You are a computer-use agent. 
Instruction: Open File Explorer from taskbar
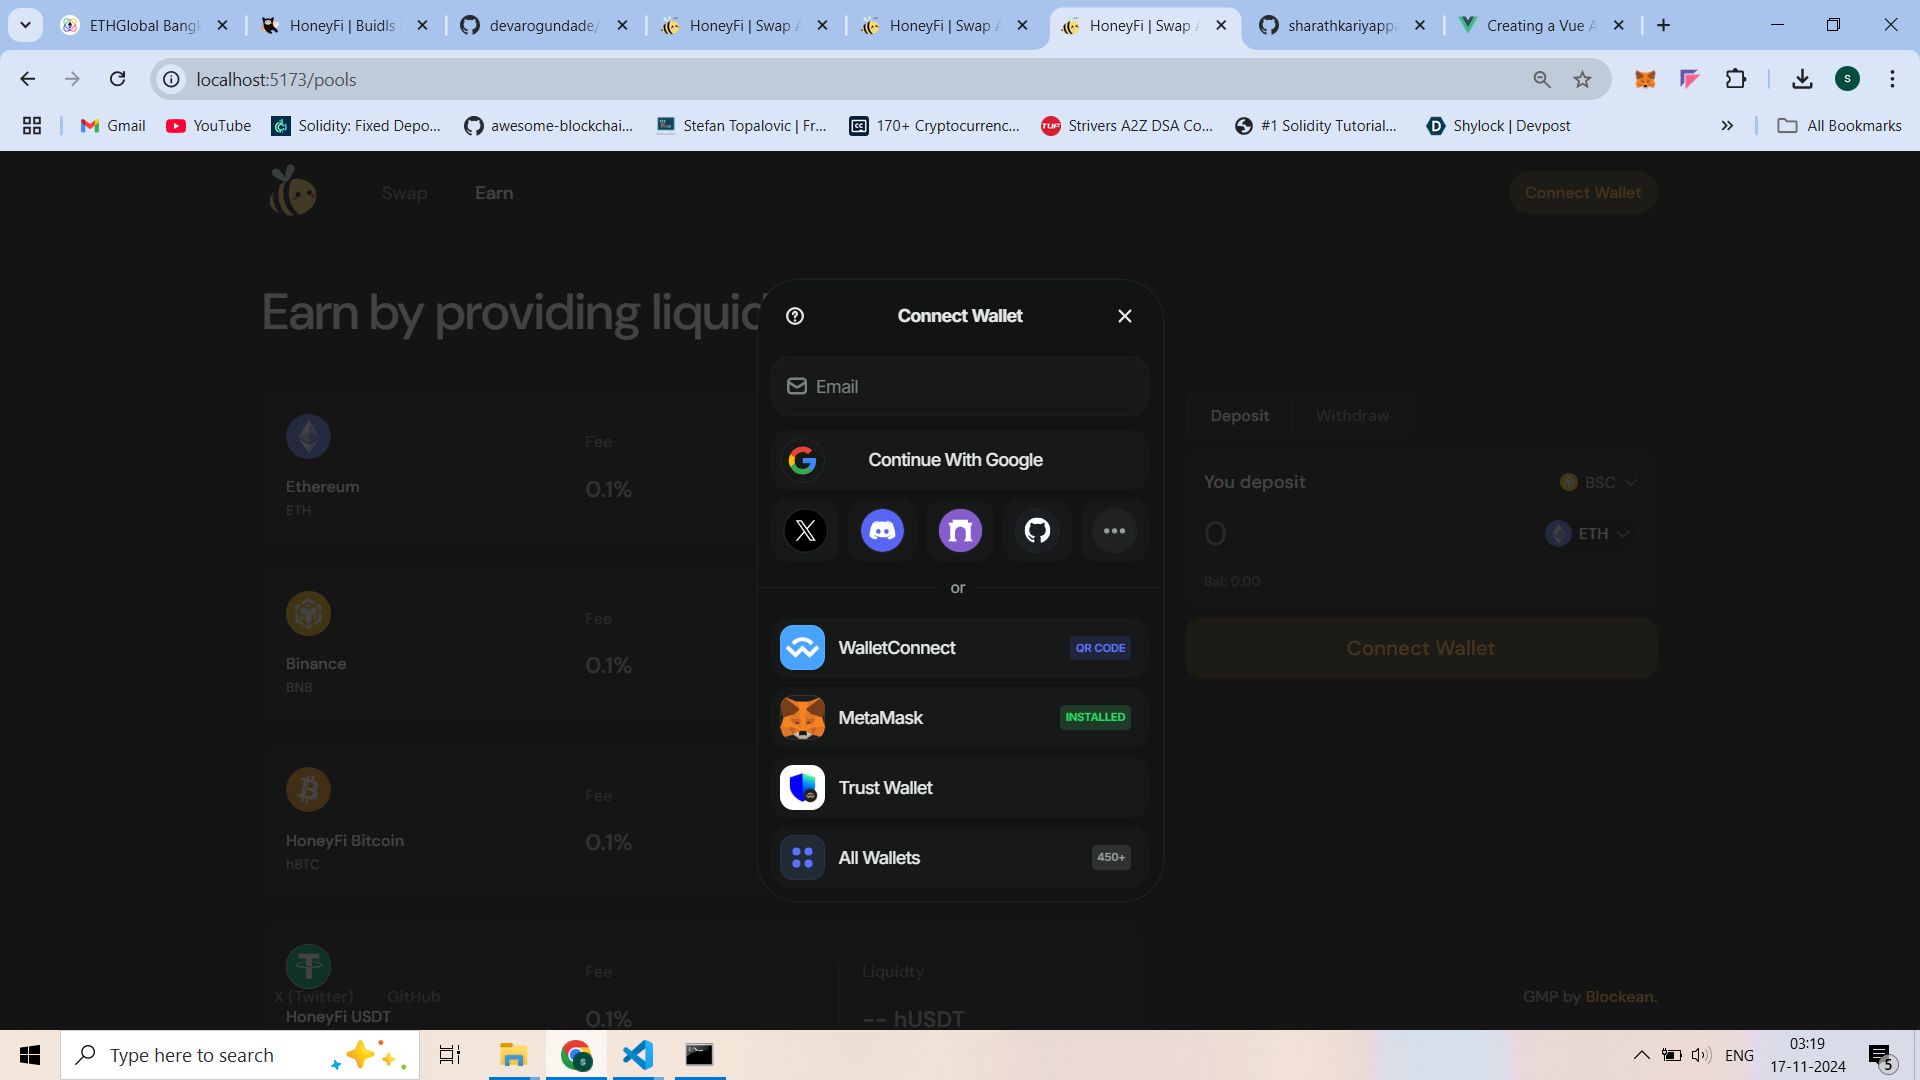513,1055
